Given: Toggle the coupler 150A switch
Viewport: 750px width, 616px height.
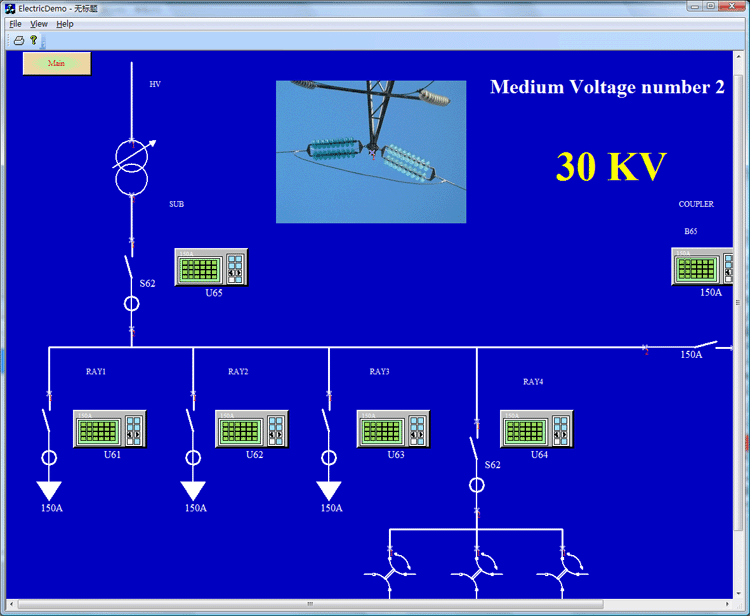Looking at the screenshot, I should pyautogui.click(x=706, y=344).
